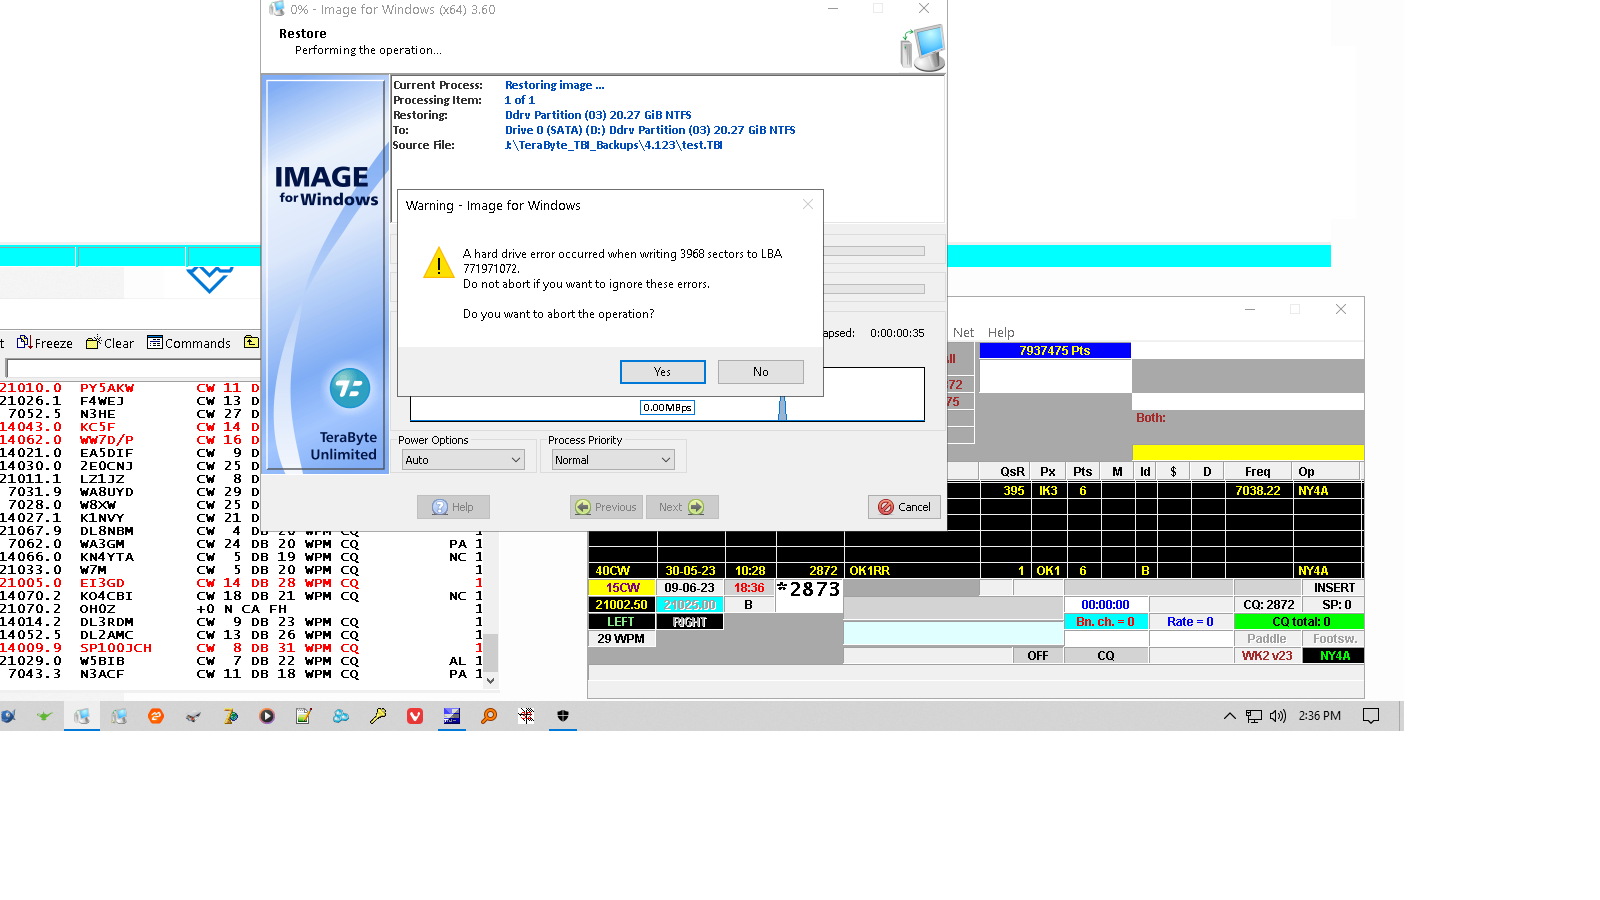Click the 29 WPM speed field

point(621,639)
